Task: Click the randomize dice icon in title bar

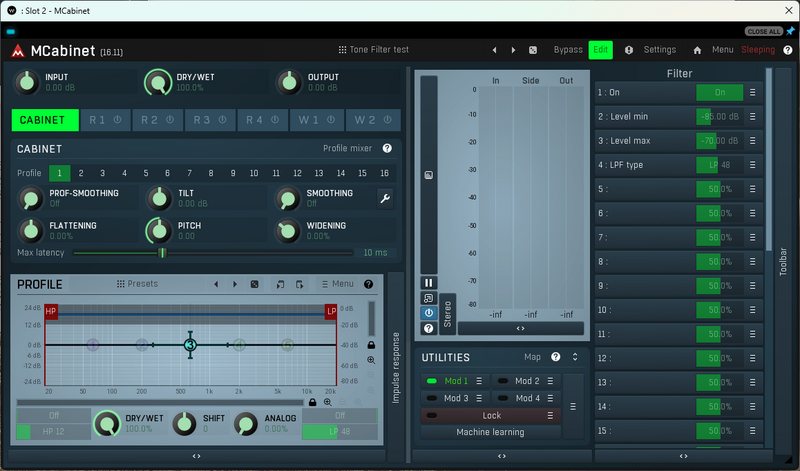Action: tap(533, 50)
